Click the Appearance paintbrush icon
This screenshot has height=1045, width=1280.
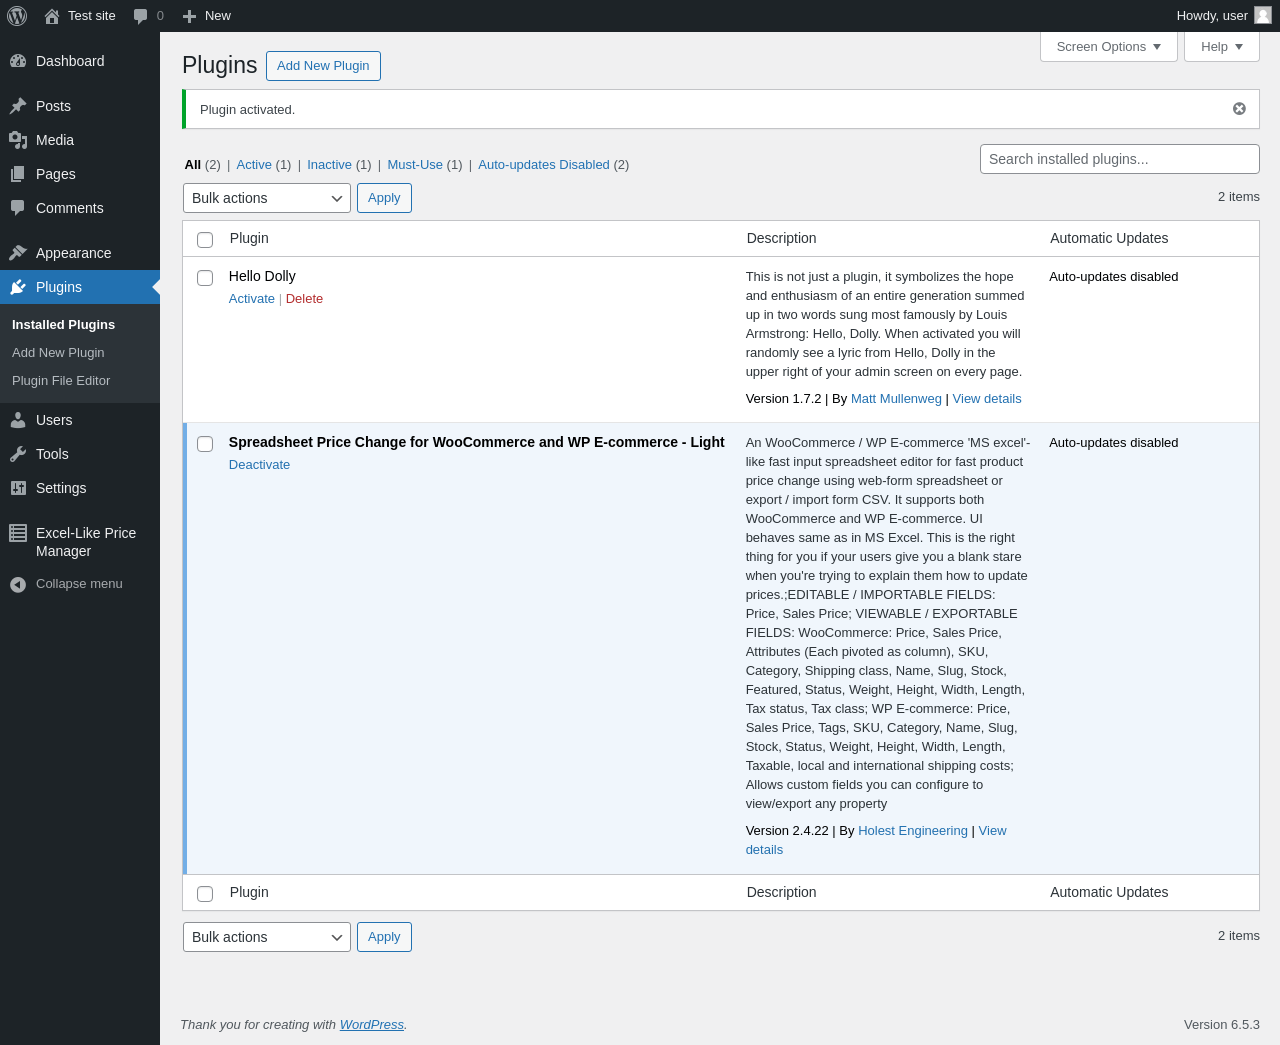pyautogui.click(x=18, y=253)
